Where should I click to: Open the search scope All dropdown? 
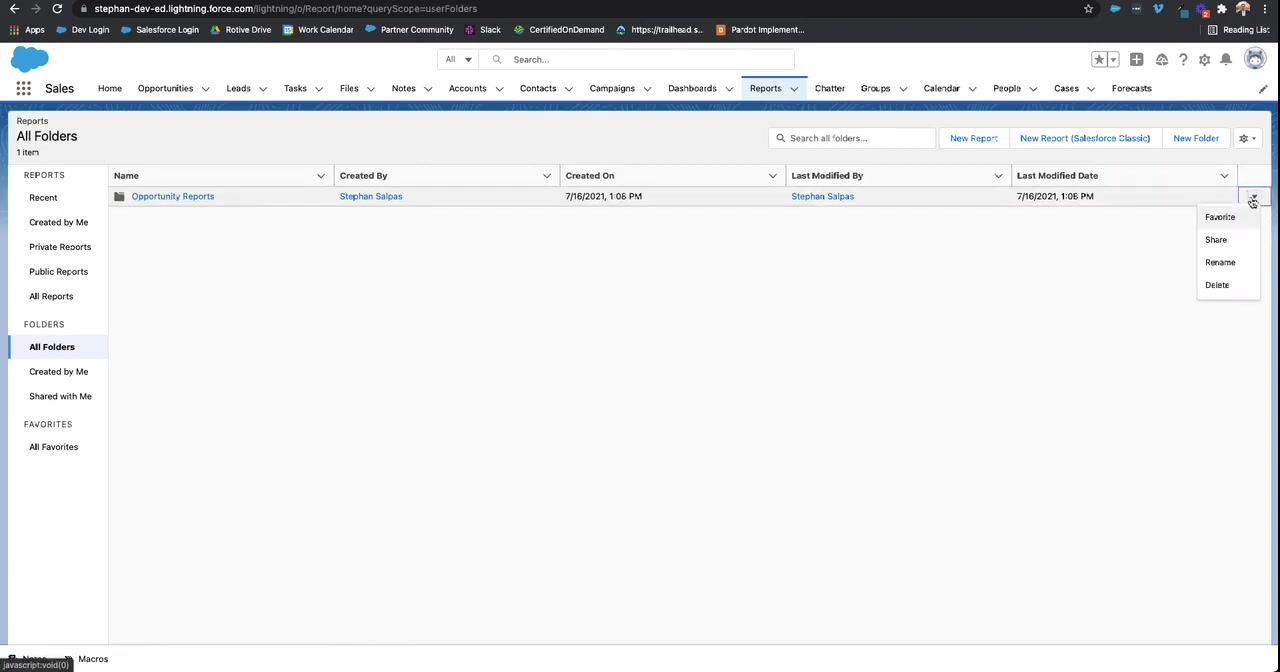(x=458, y=59)
